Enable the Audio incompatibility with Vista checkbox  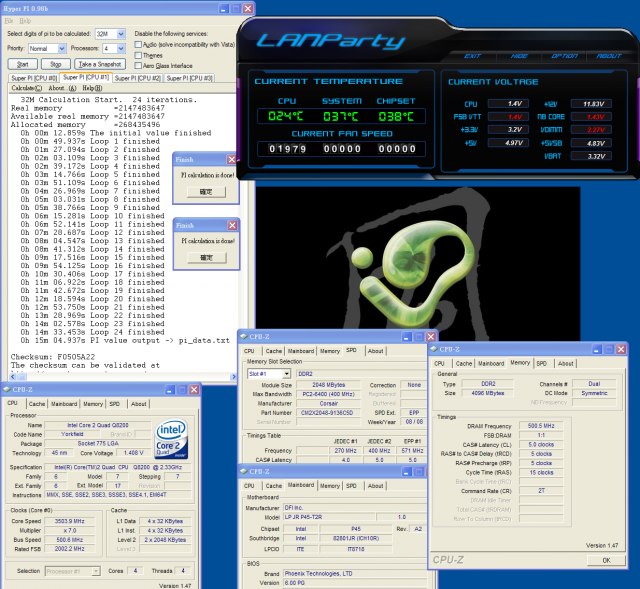click(x=138, y=44)
